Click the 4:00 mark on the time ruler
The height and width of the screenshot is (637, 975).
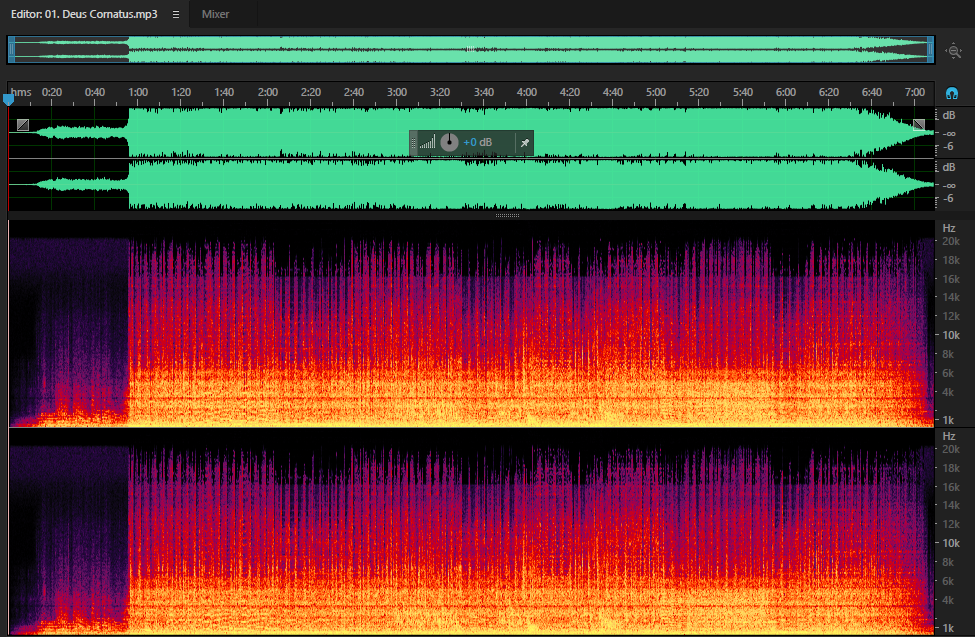(x=527, y=92)
